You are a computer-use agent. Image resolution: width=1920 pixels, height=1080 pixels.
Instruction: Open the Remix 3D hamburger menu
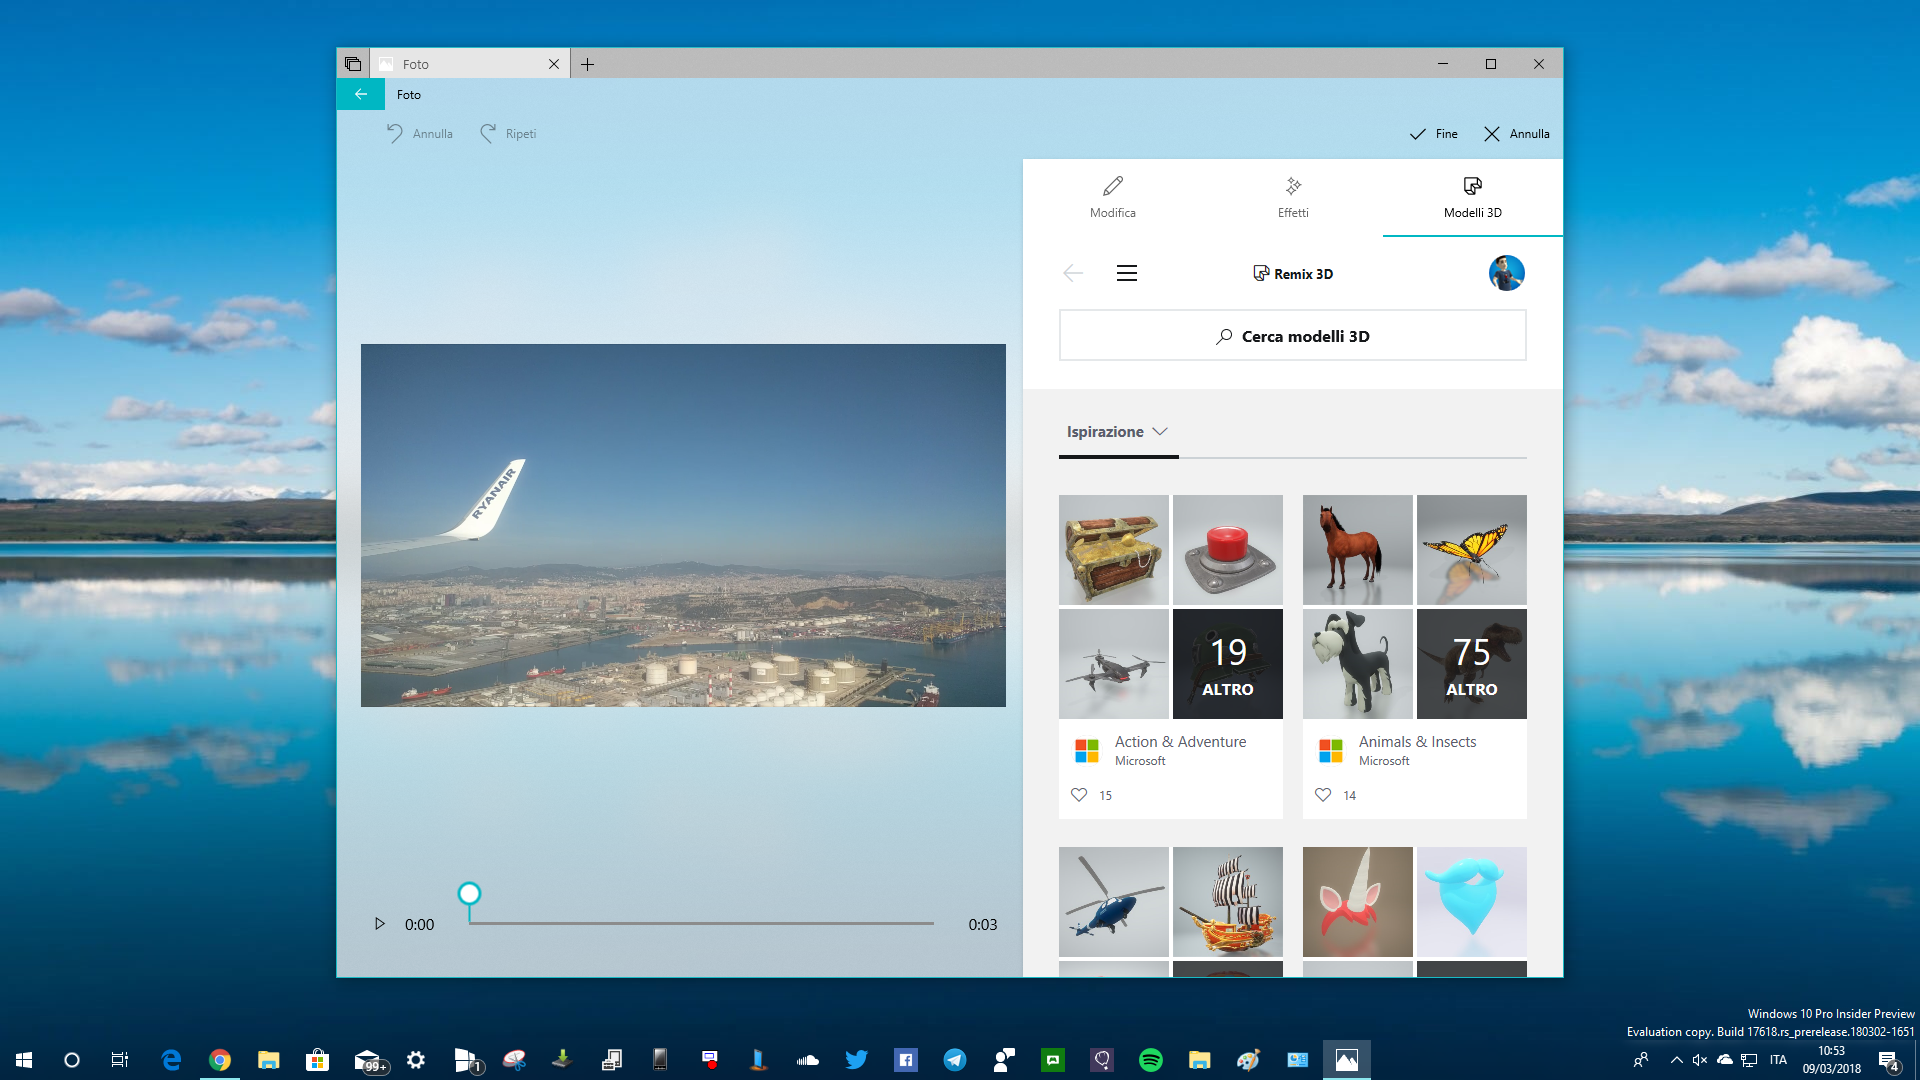coord(1127,273)
